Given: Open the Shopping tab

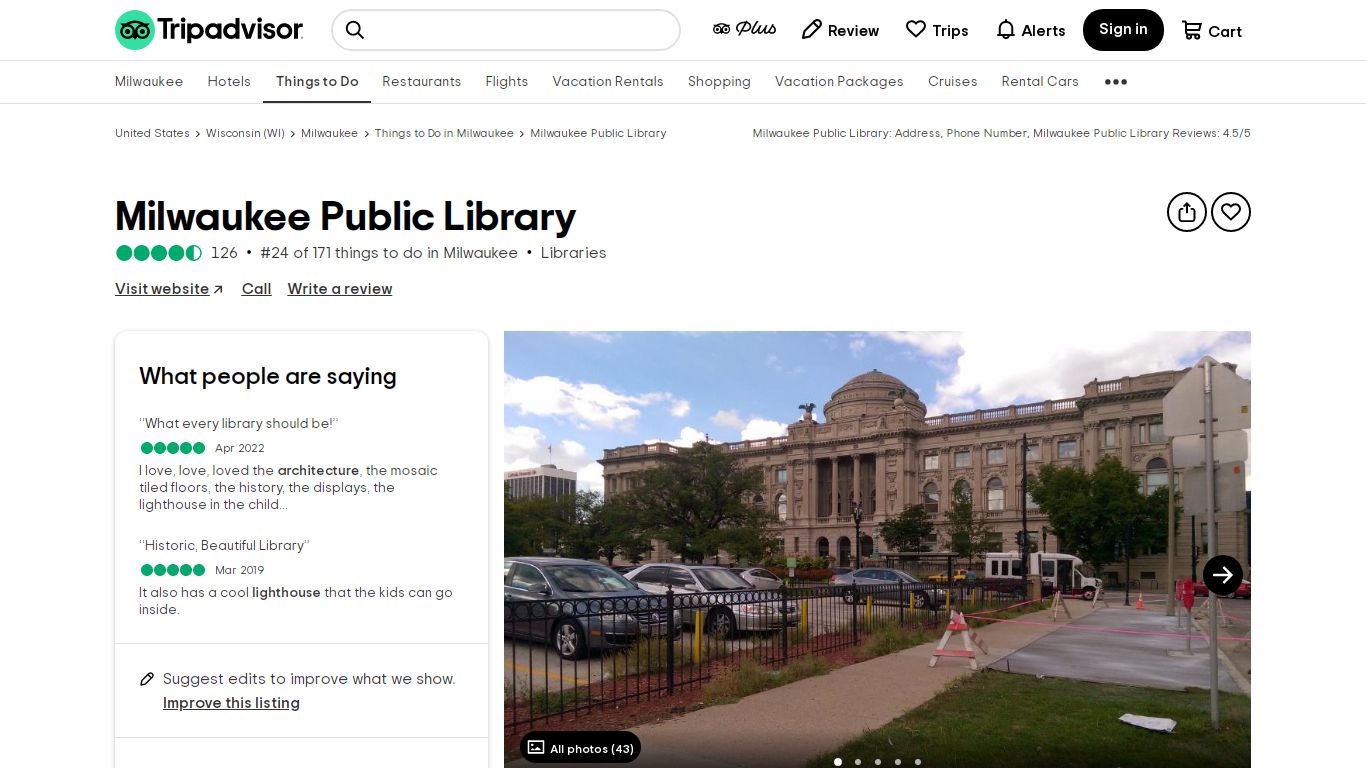Looking at the screenshot, I should click(x=719, y=82).
